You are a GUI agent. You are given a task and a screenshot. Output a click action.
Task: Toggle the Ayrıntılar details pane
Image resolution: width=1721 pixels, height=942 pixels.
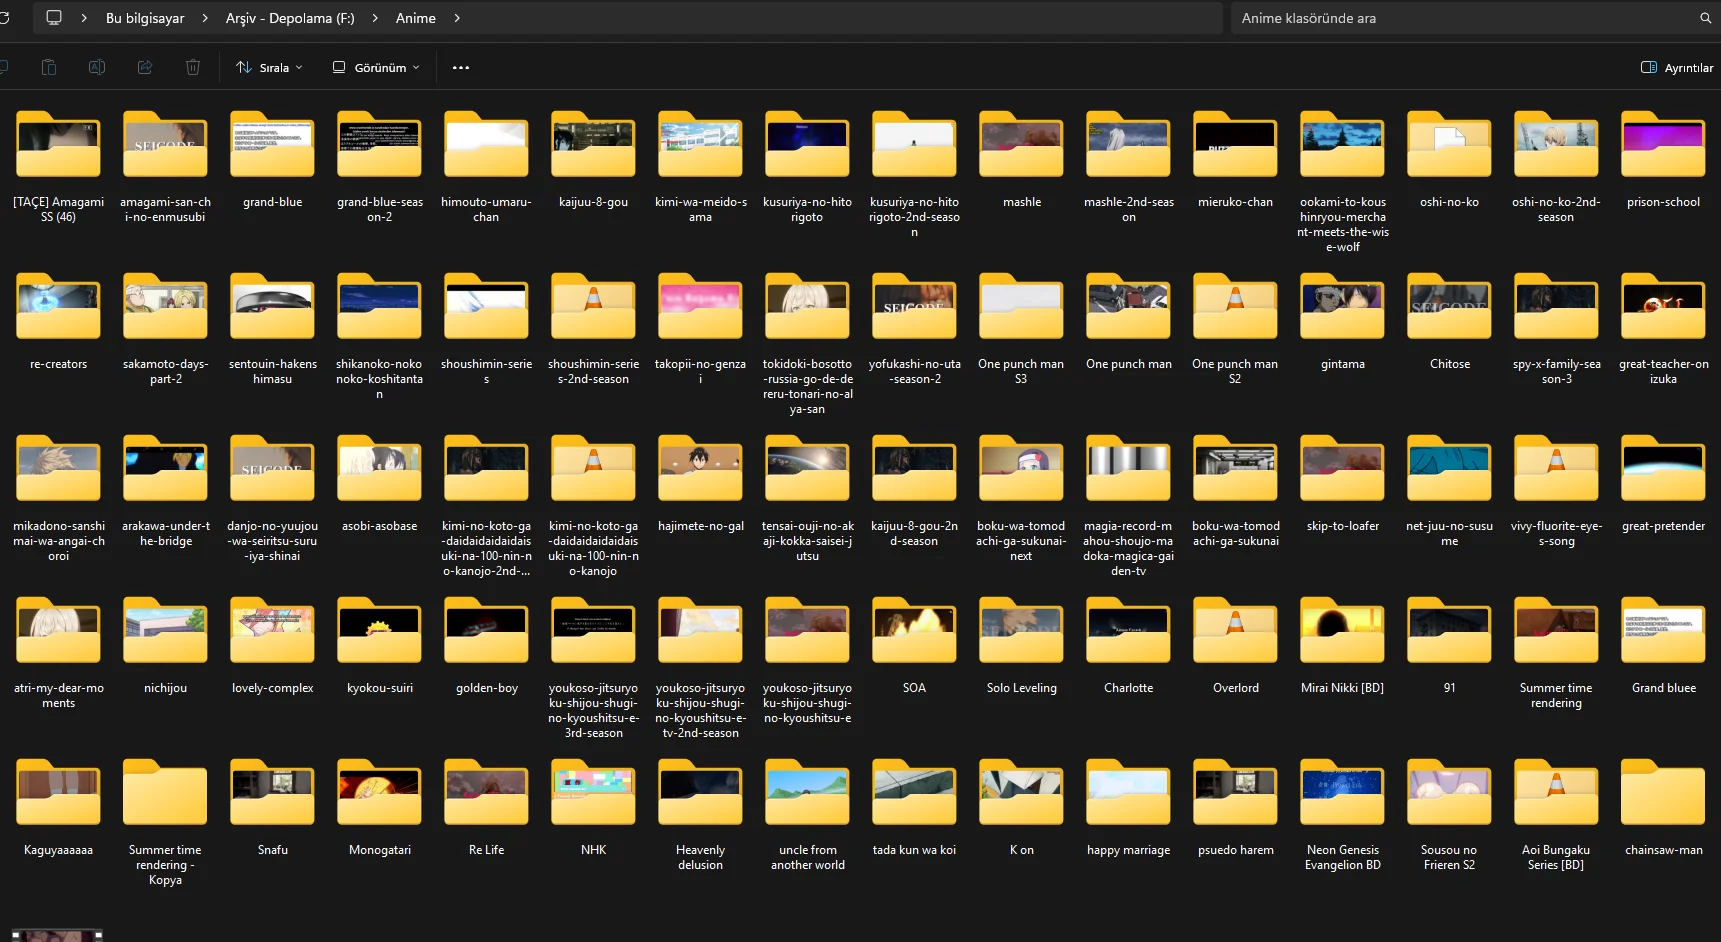tap(1677, 67)
